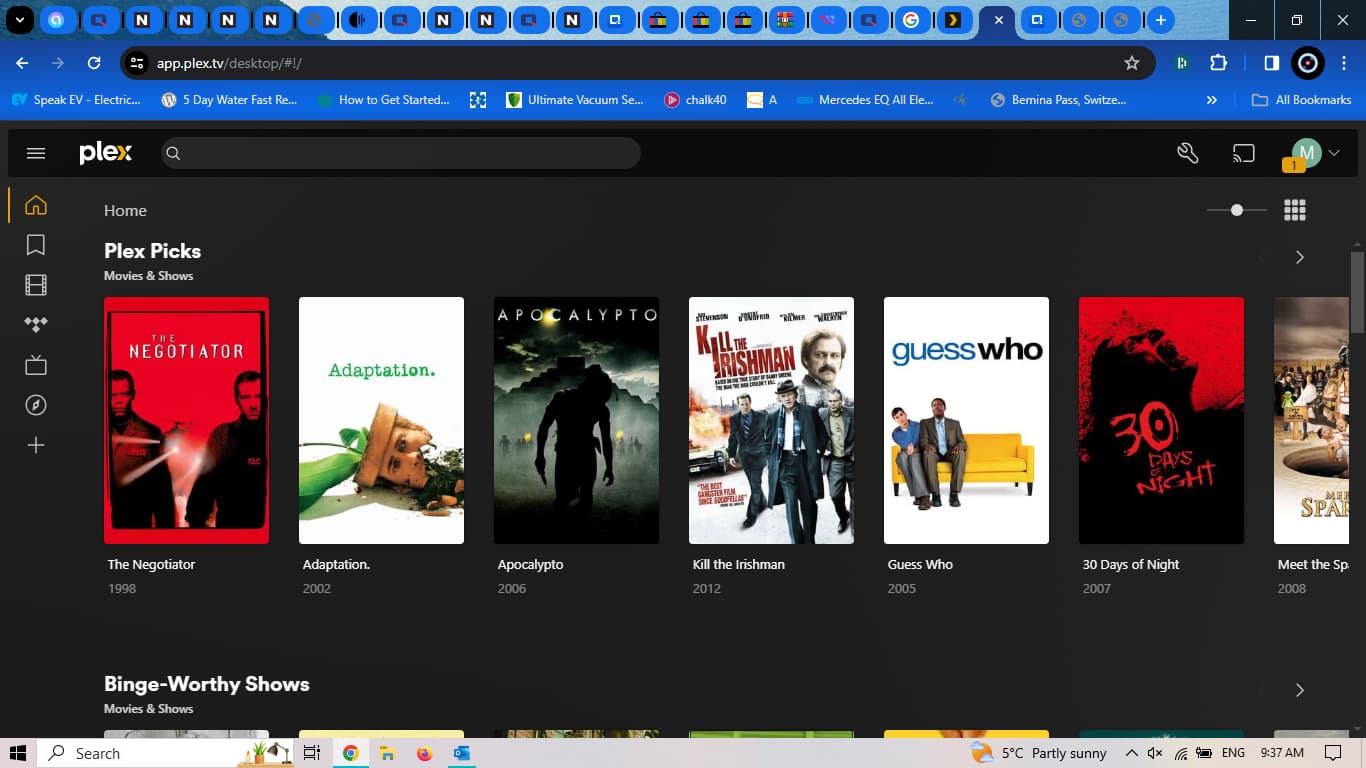Open File Explorer from the taskbar

387,753
